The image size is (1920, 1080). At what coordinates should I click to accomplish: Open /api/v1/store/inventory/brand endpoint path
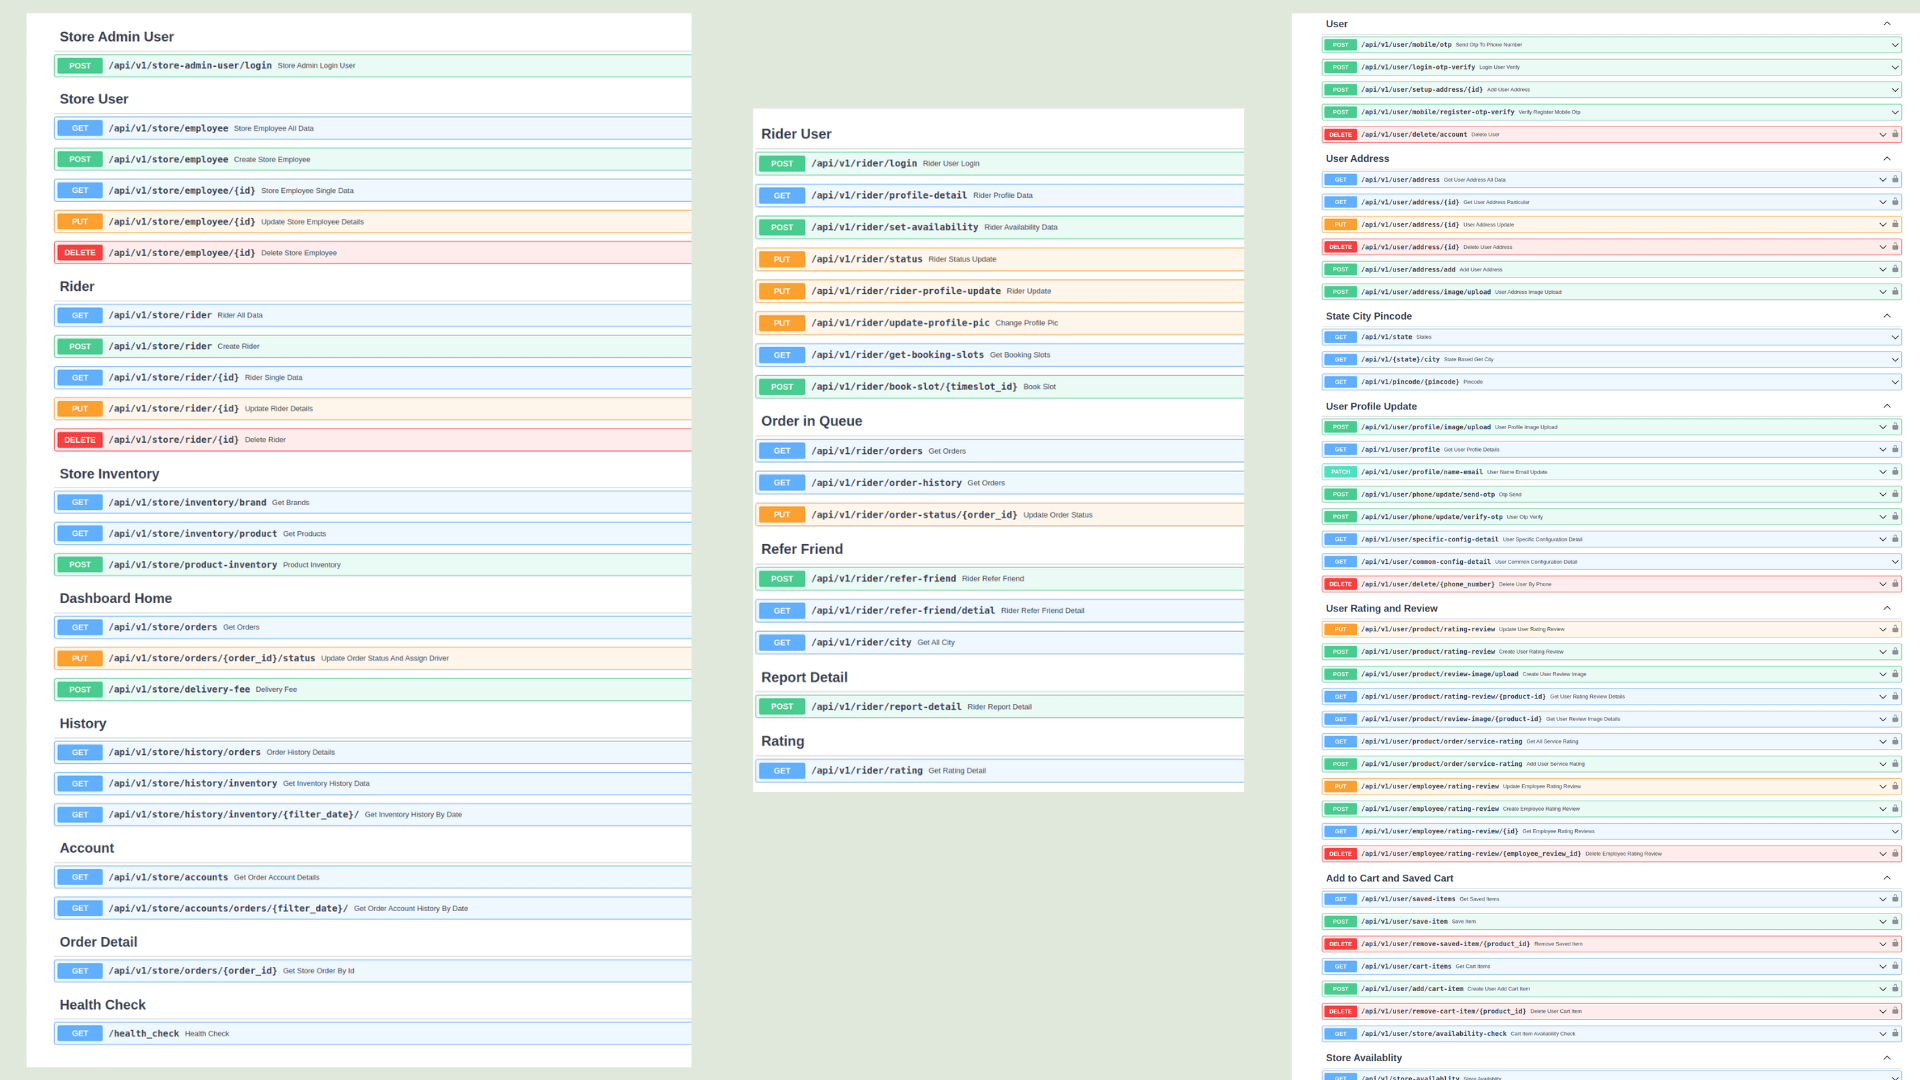pos(187,503)
